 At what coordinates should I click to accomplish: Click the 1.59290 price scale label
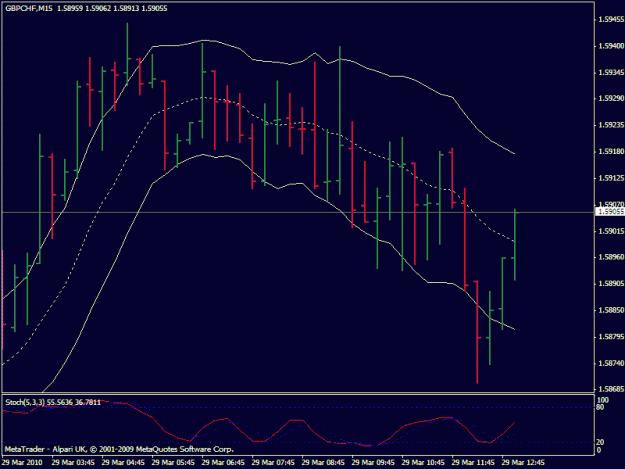point(611,98)
